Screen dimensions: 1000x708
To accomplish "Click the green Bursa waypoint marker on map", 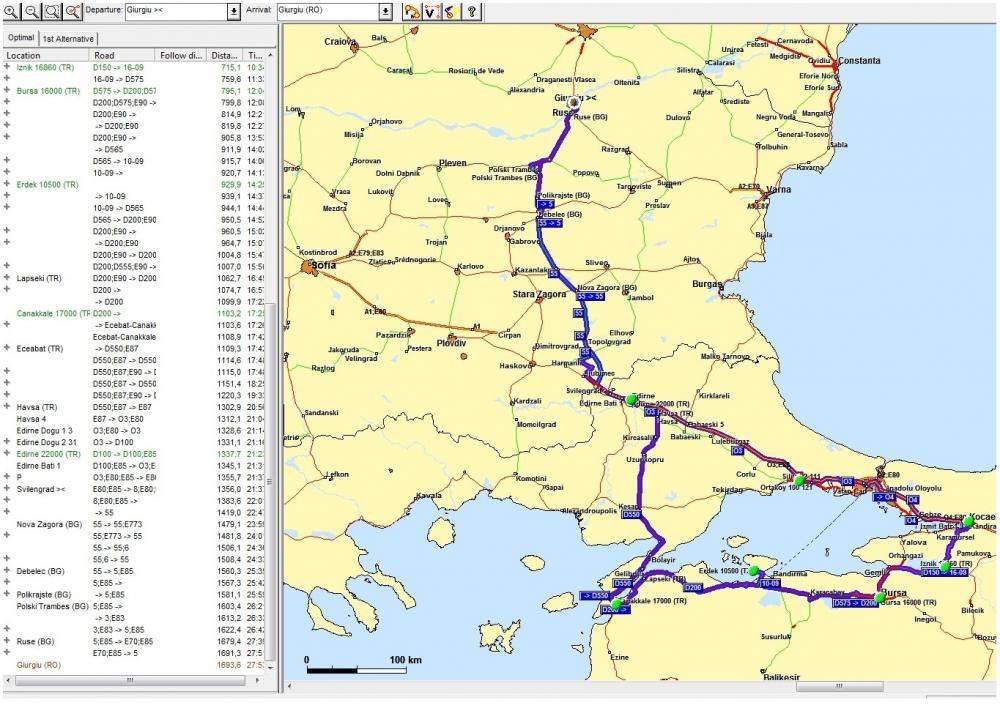I will (x=878, y=596).
